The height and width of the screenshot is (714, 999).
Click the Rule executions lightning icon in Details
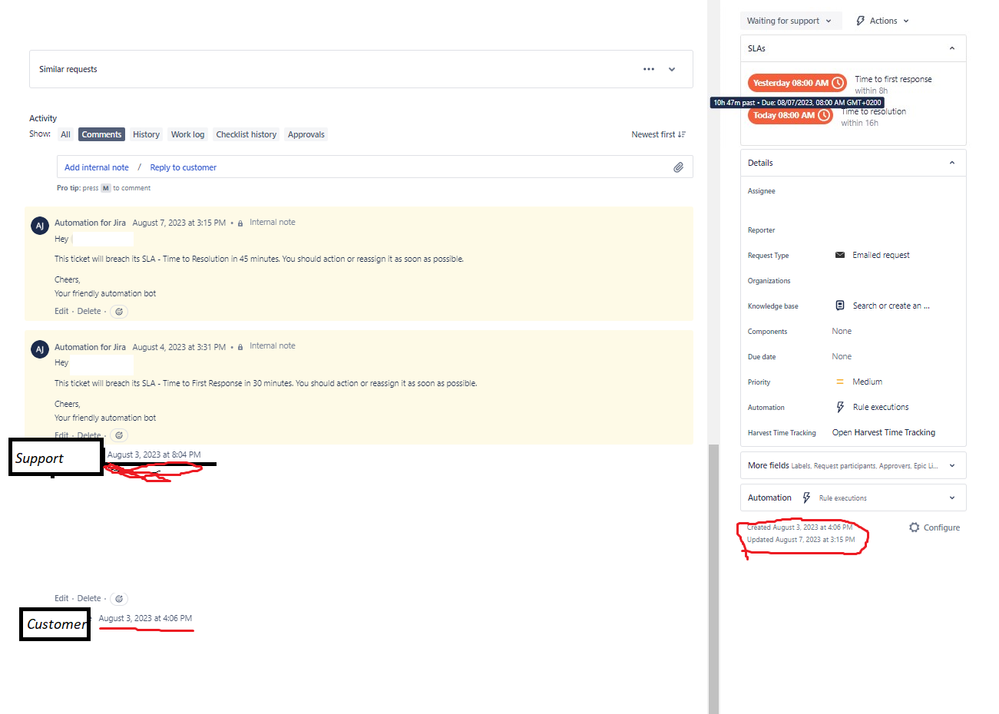pyautogui.click(x=840, y=407)
